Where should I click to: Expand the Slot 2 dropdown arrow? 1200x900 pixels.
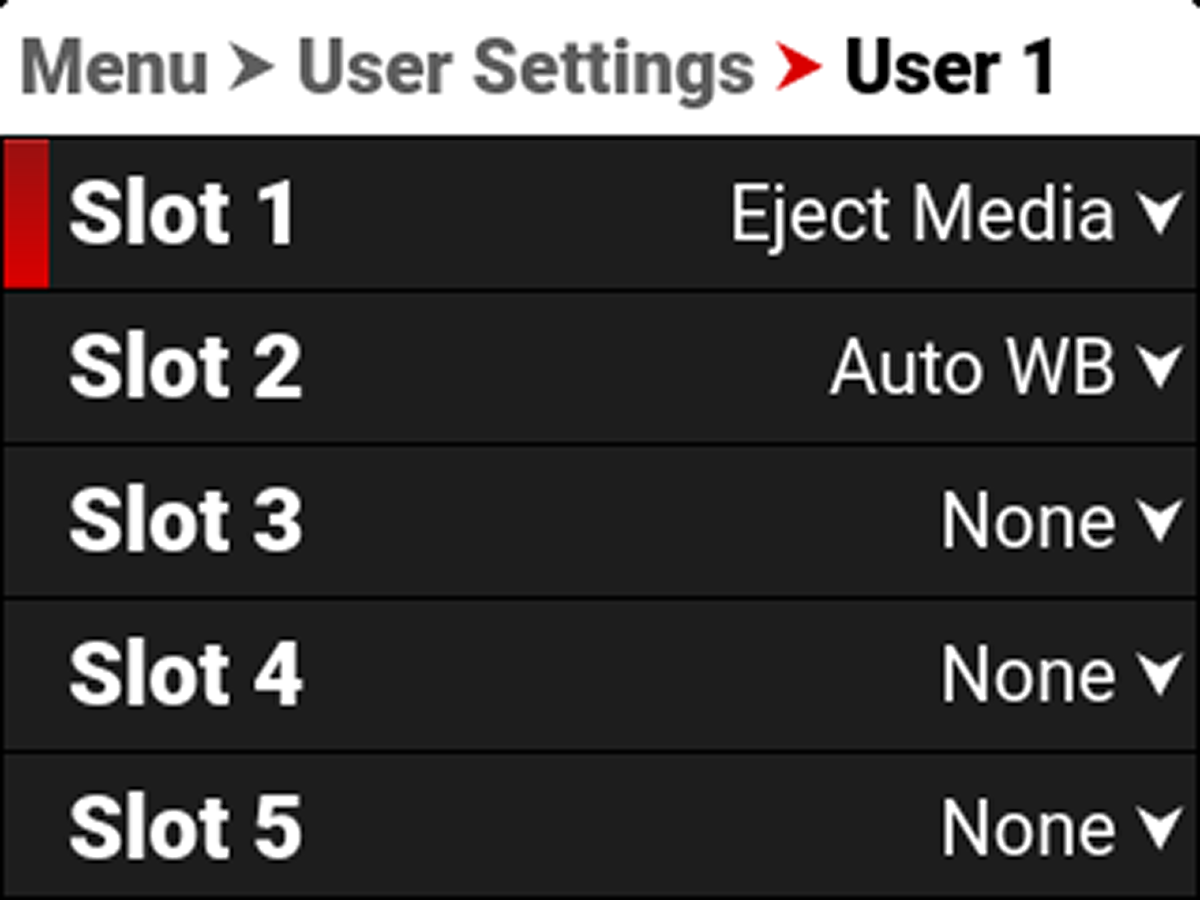click(1161, 367)
